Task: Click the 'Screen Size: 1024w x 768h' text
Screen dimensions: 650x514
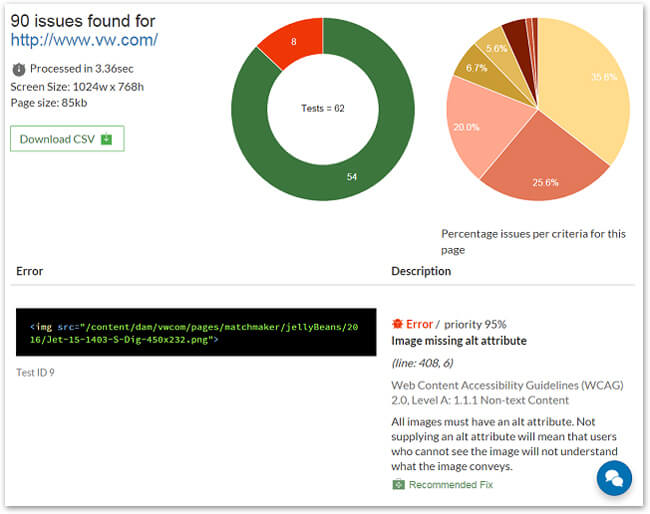Action: 77,87
